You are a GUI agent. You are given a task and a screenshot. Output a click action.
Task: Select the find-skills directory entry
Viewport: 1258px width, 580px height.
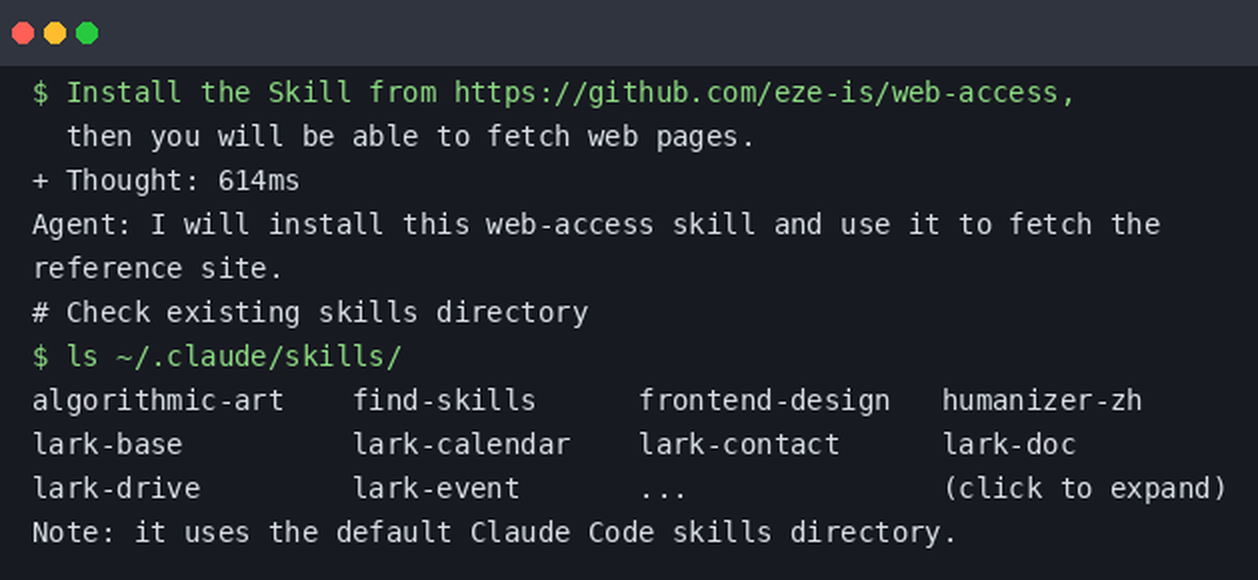tap(444, 401)
